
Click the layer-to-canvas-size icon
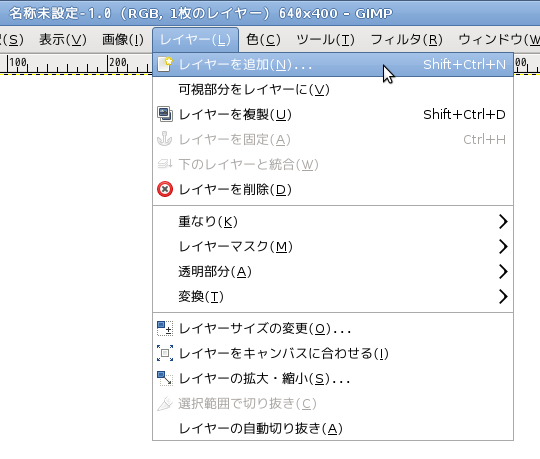point(165,353)
